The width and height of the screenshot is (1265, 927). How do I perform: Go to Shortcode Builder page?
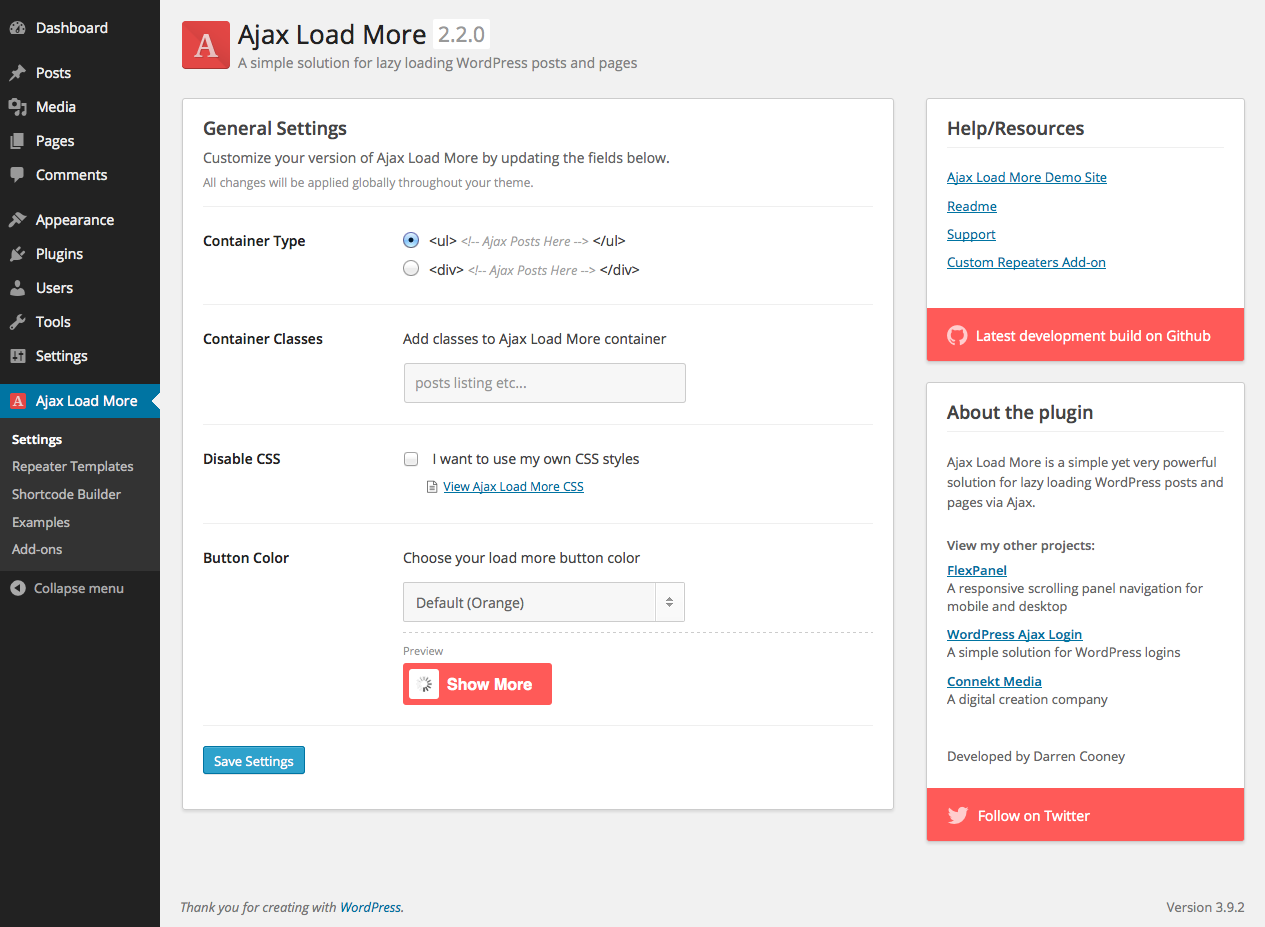point(66,495)
